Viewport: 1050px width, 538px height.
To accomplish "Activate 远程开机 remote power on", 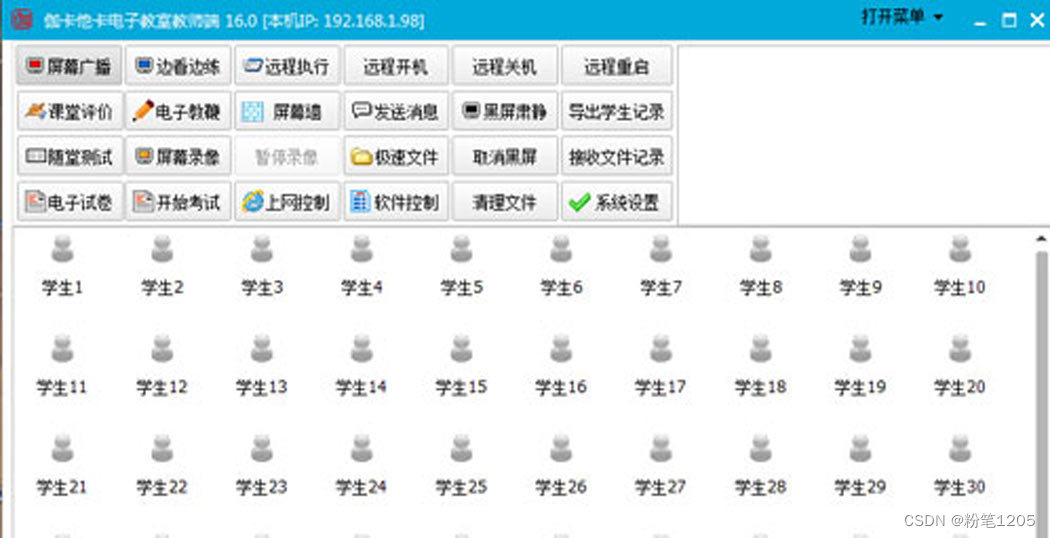I will [396, 65].
